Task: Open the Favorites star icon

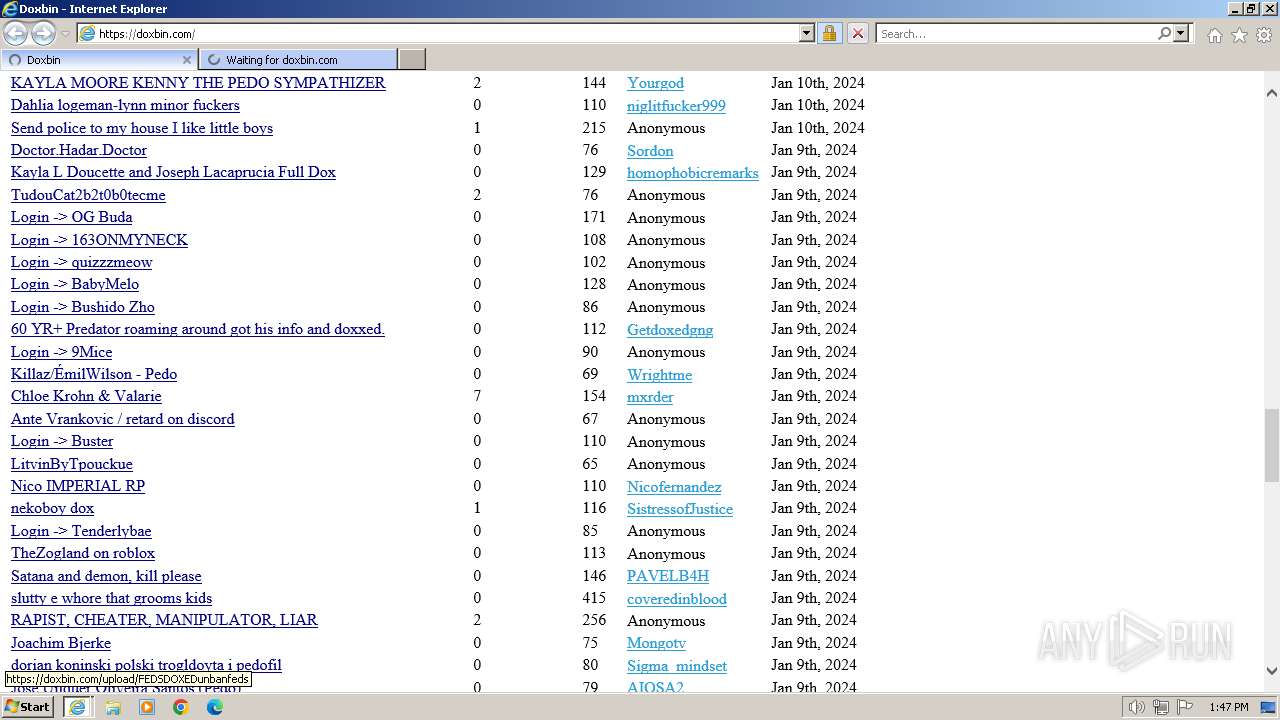Action: tap(1239, 35)
